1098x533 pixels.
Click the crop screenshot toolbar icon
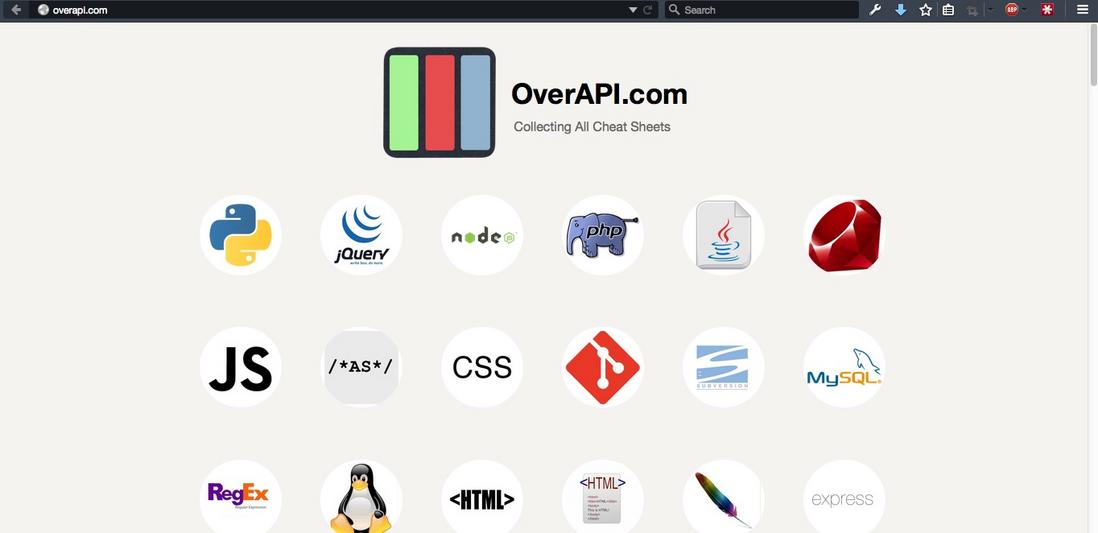972,10
